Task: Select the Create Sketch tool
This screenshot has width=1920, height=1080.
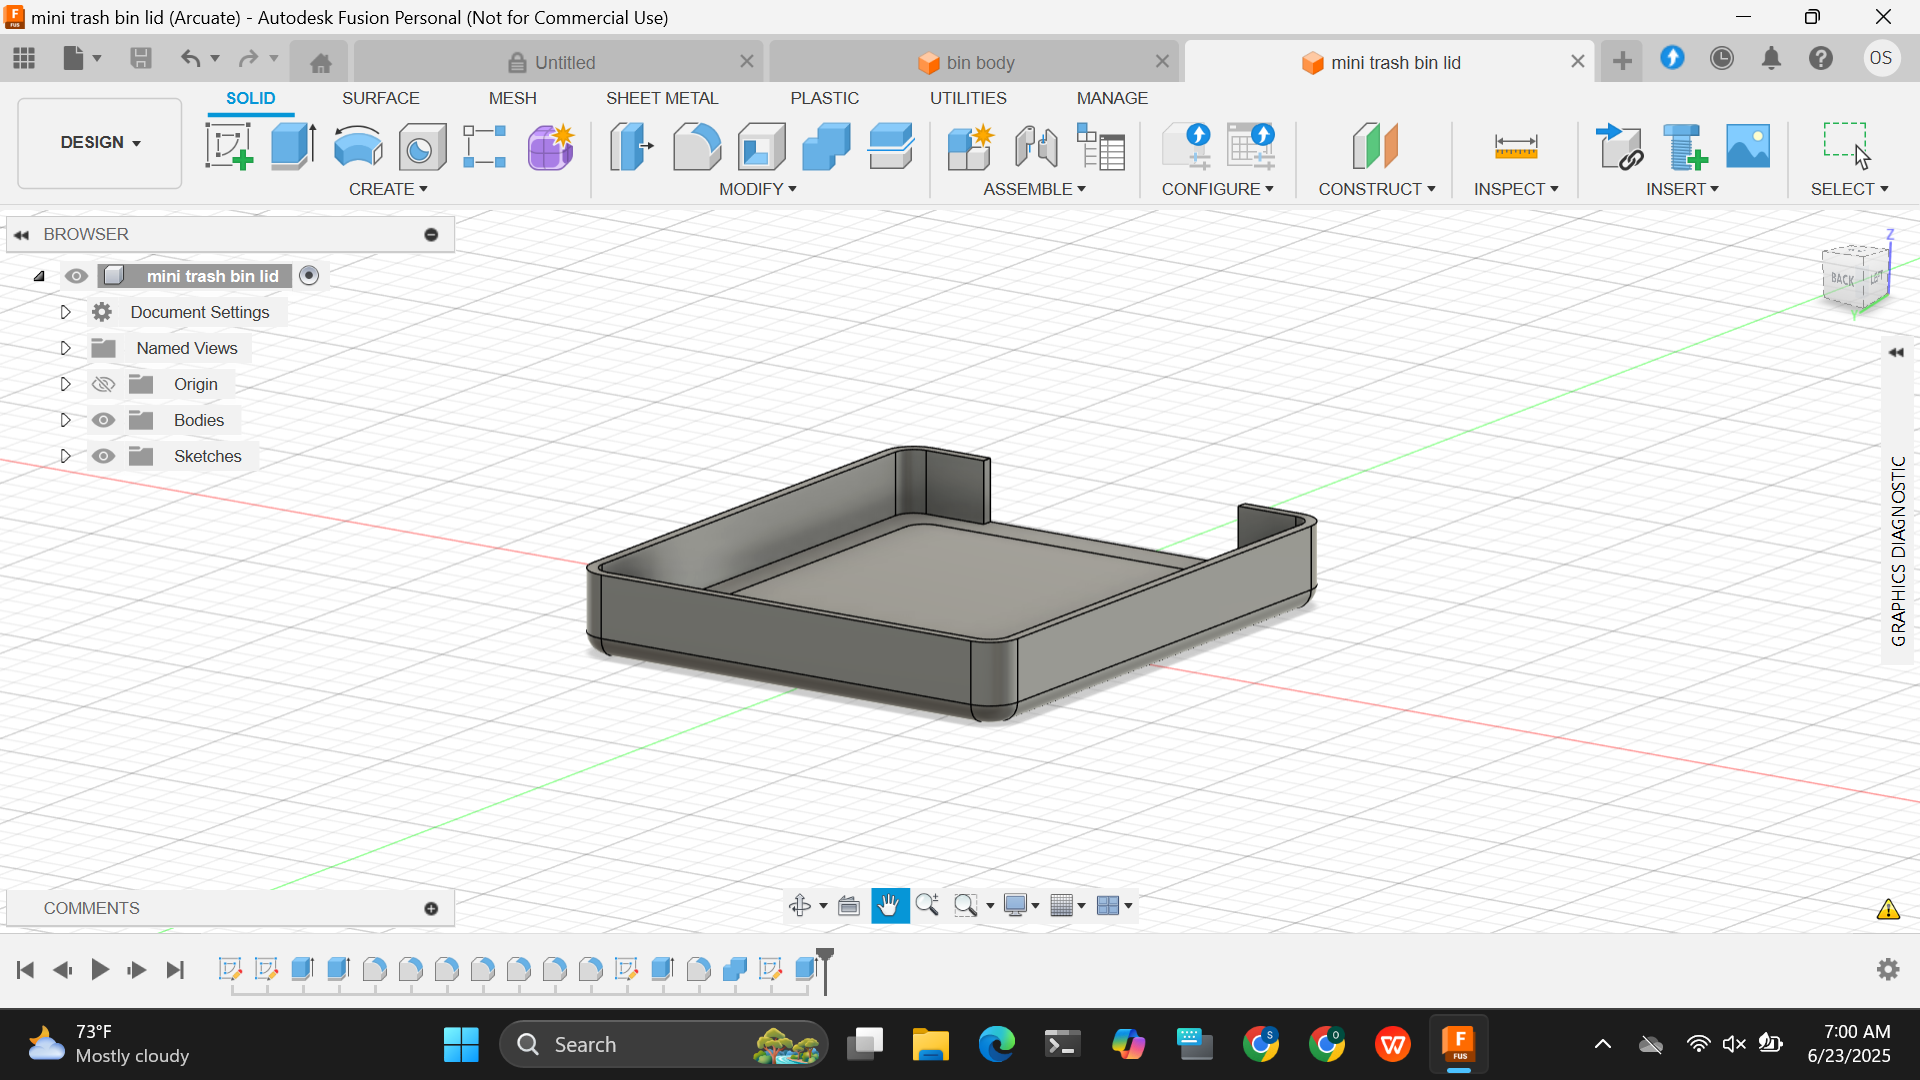Action: 229,147
